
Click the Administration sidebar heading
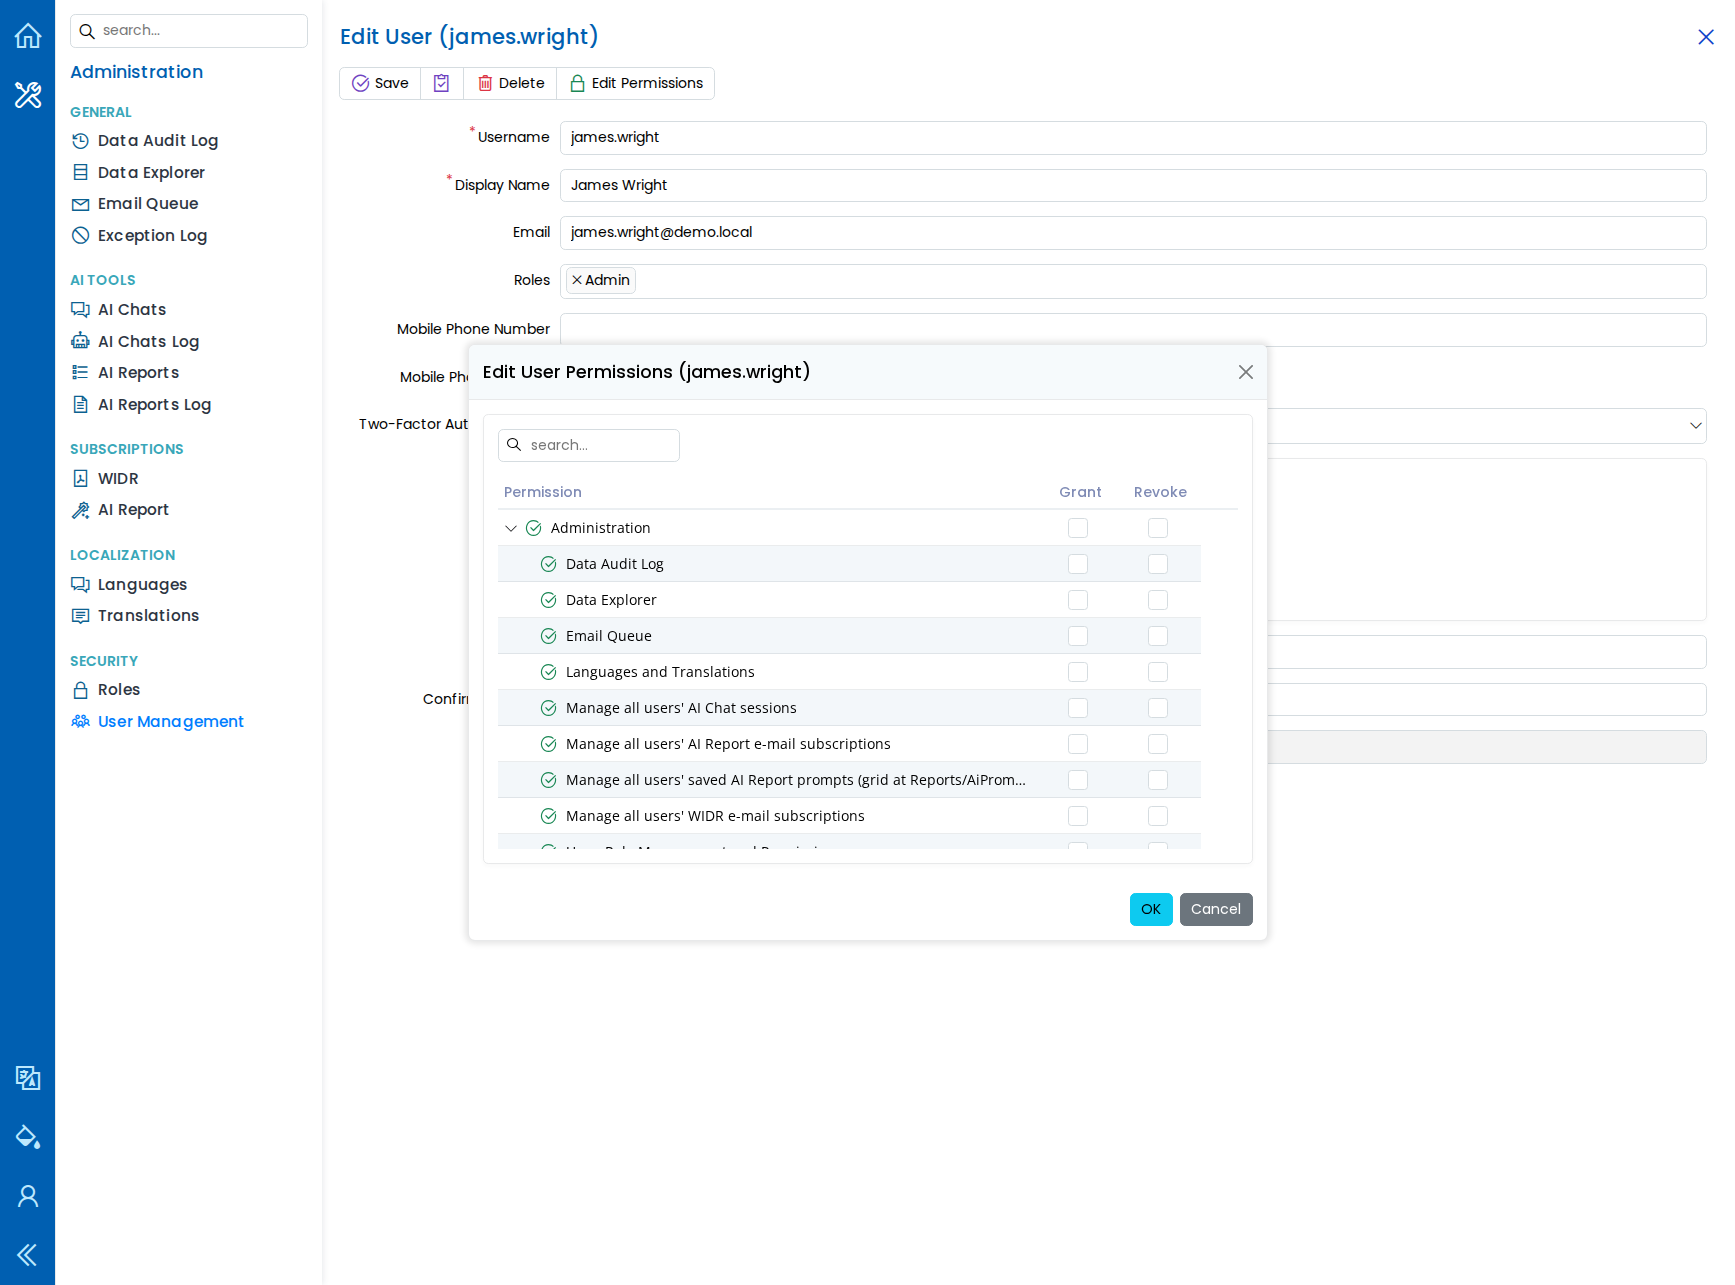pyautogui.click(x=137, y=72)
